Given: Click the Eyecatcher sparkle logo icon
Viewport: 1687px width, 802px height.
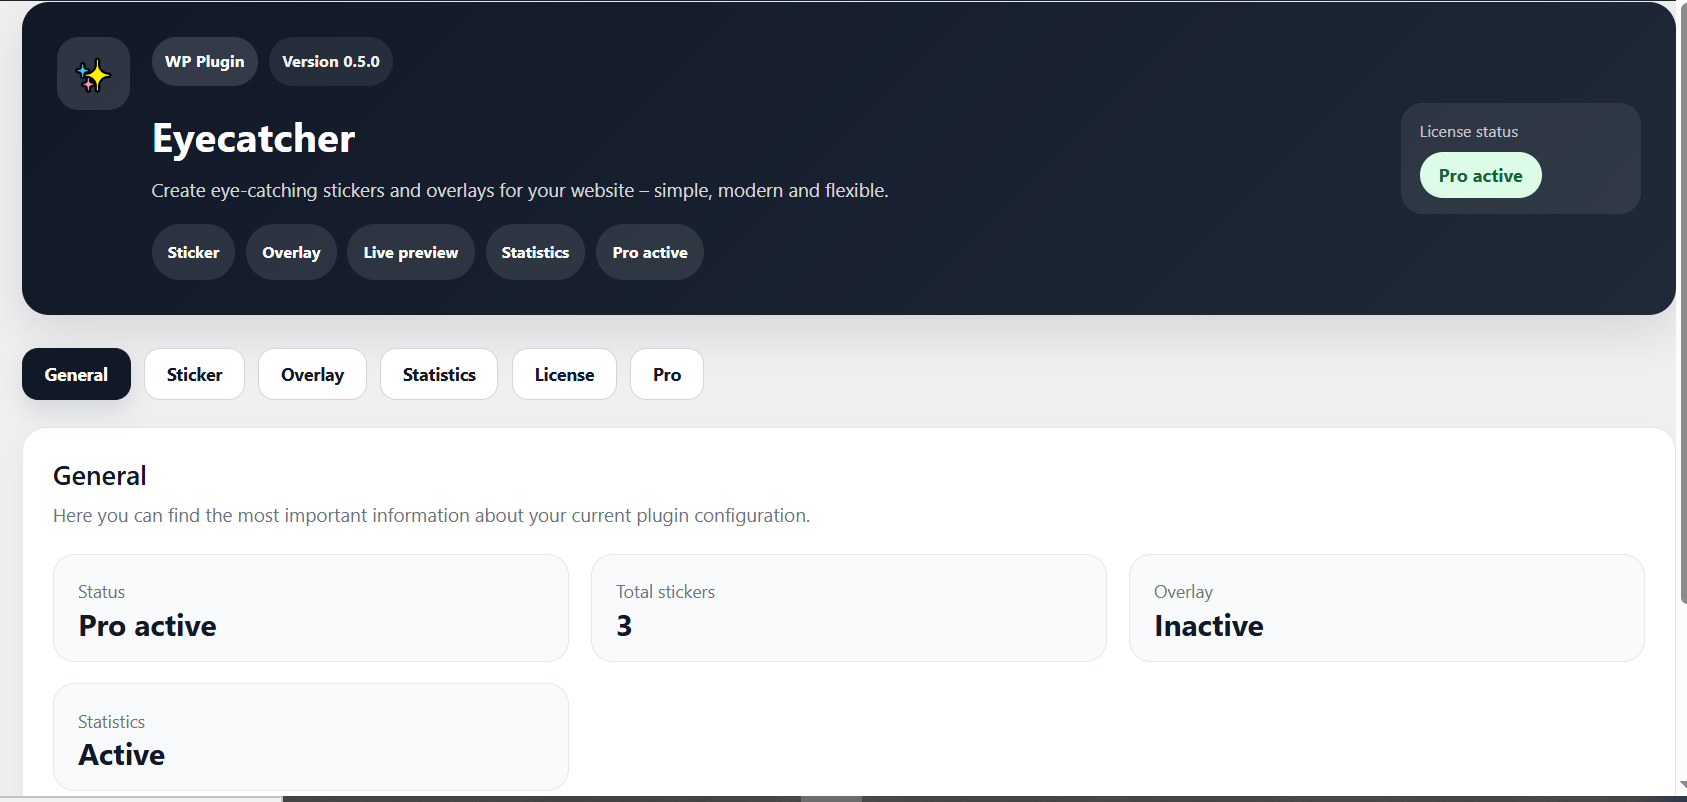Looking at the screenshot, I should 93,74.
